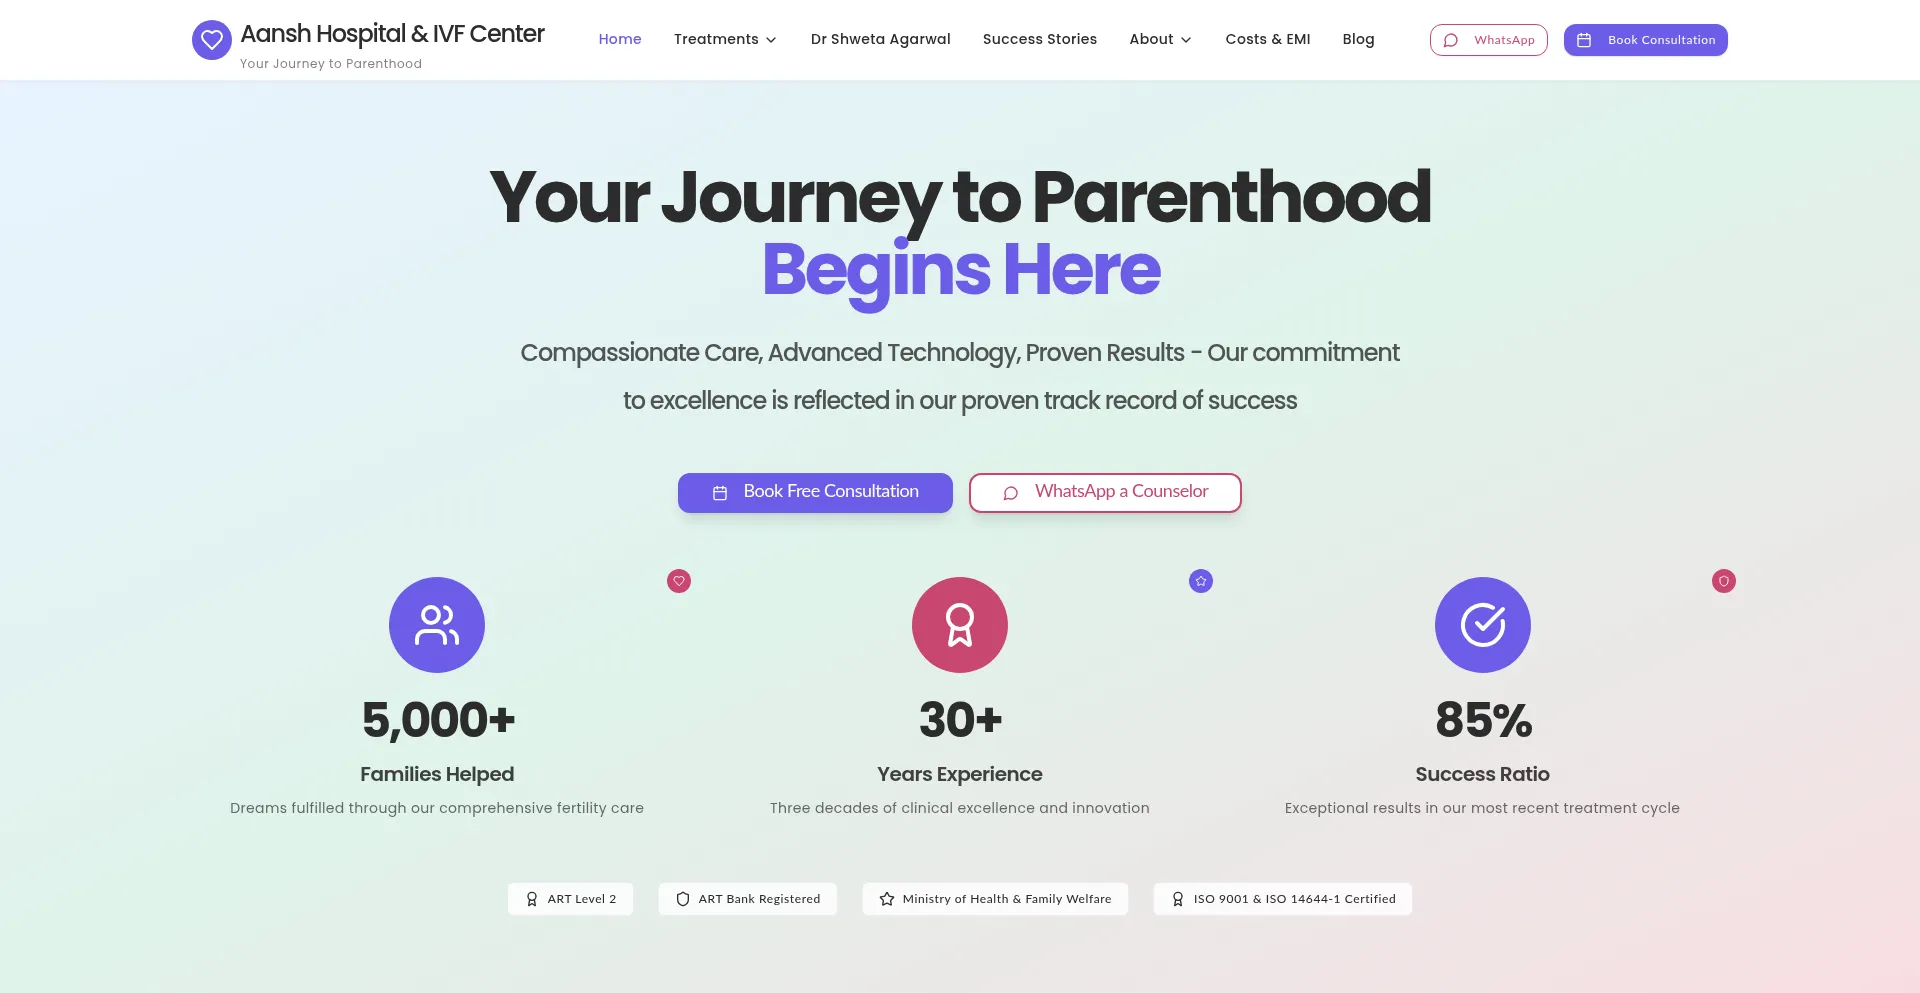Navigate to Dr Shweta Agarwal page
The height and width of the screenshot is (993, 1920).
point(881,40)
